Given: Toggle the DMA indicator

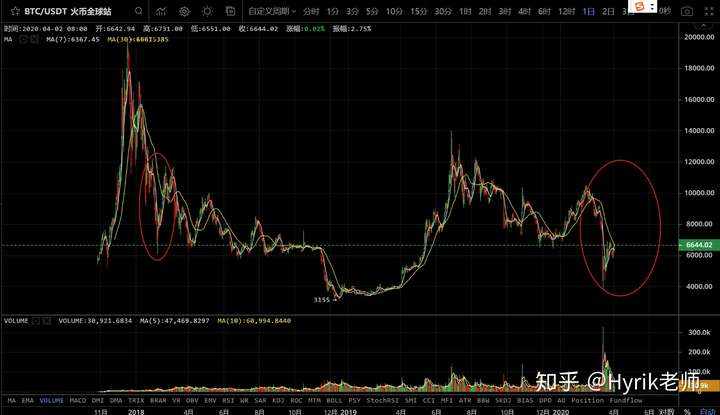Looking at the screenshot, I should coord(116,400).
